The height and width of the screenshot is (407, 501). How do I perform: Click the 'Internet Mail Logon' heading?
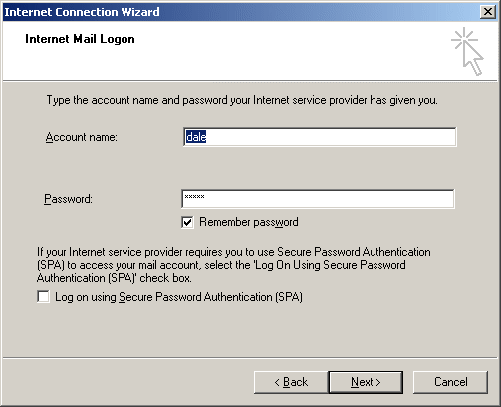pos(80,39)
